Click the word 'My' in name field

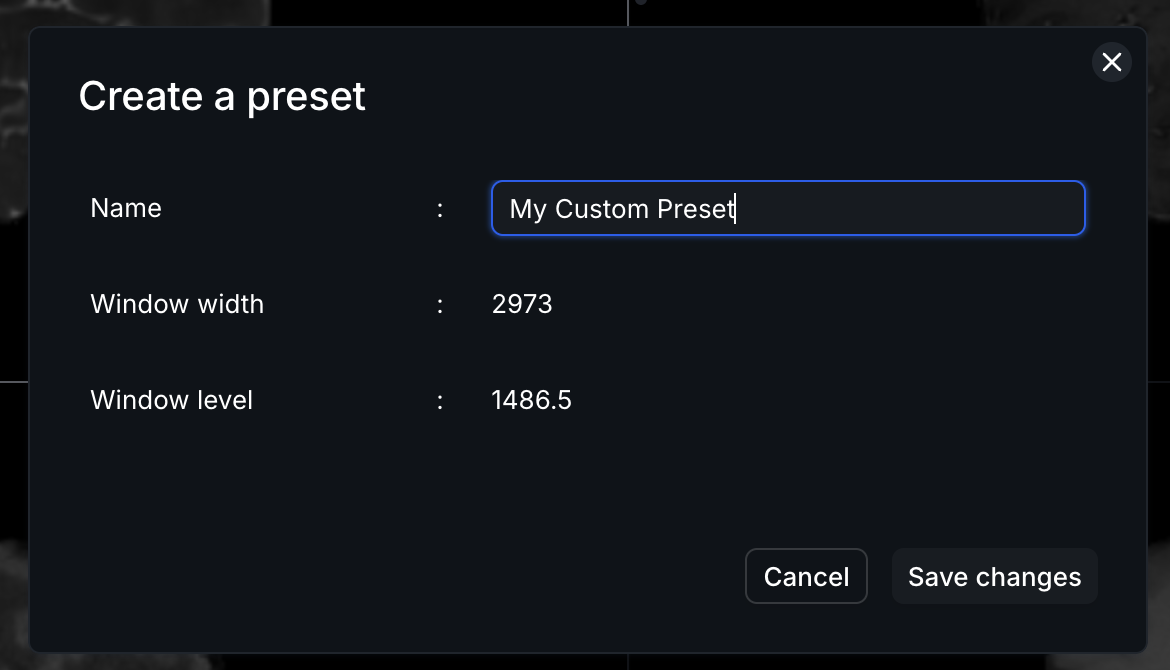(528, 210)
